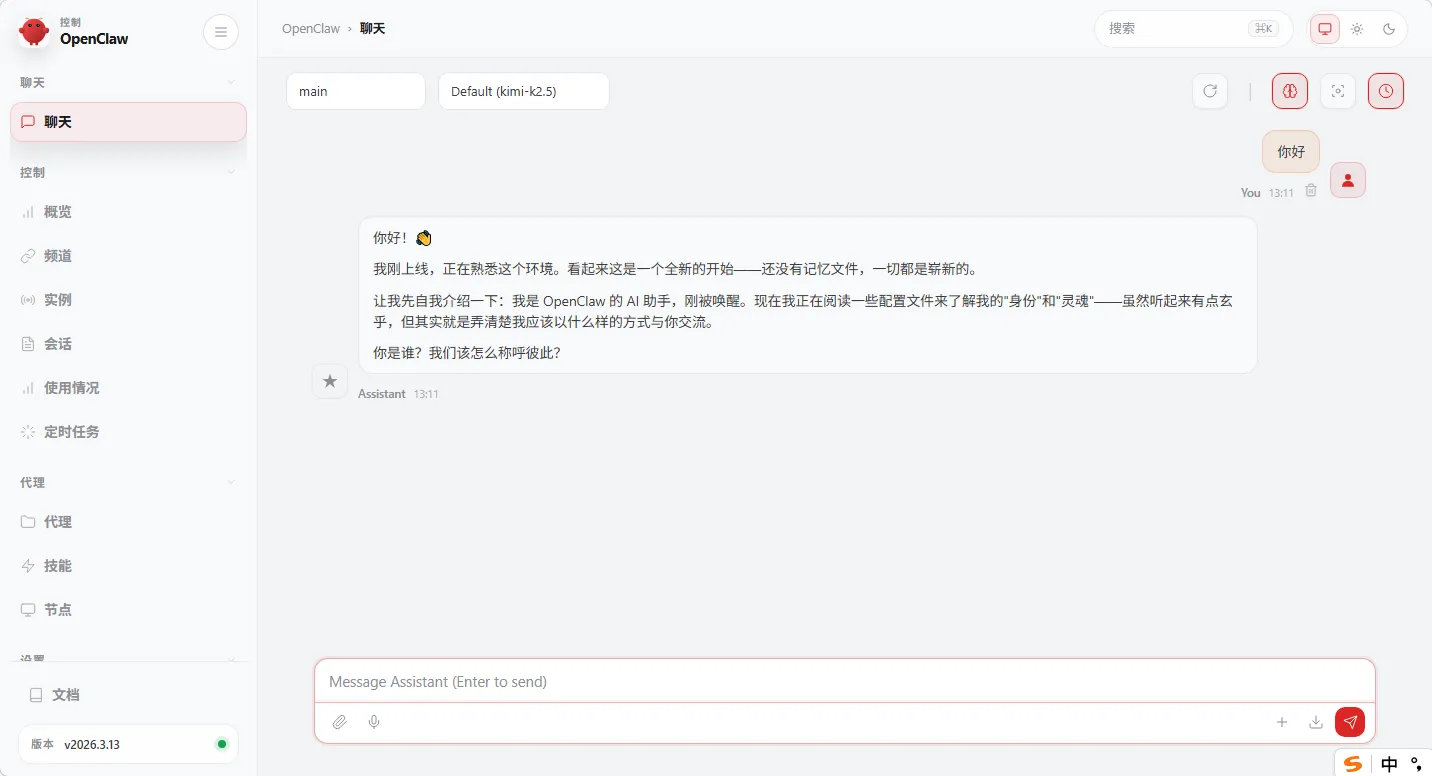1432x776 pixels.
Task: Click the 文档 docs link
Action: (x=66, y=695)
